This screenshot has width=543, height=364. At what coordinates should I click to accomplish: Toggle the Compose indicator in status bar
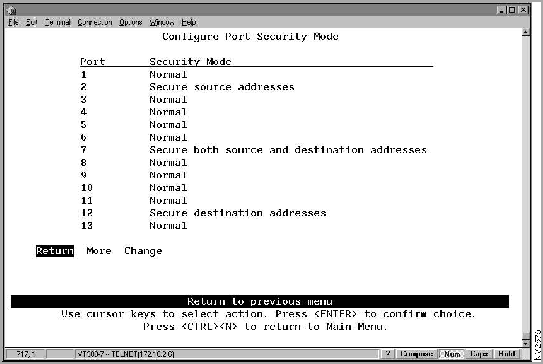(416, 354)
